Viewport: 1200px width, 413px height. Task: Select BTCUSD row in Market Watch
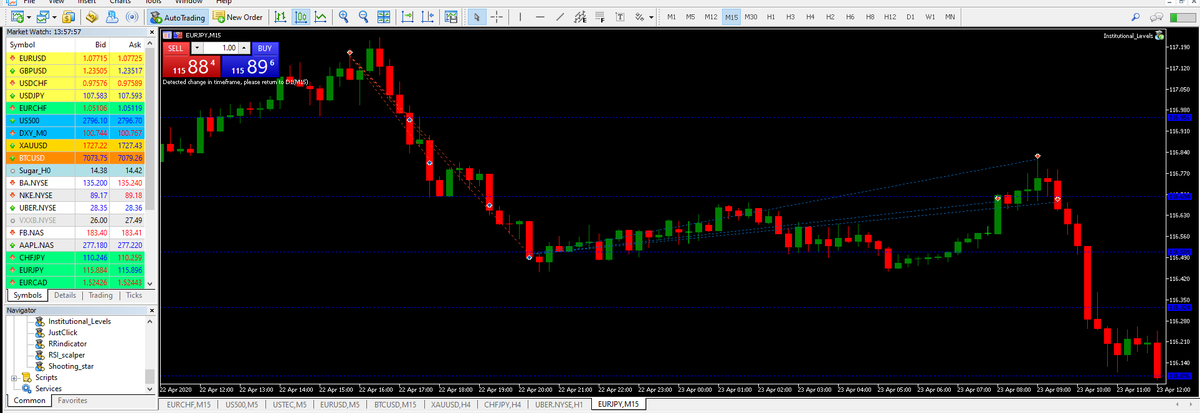75,157
